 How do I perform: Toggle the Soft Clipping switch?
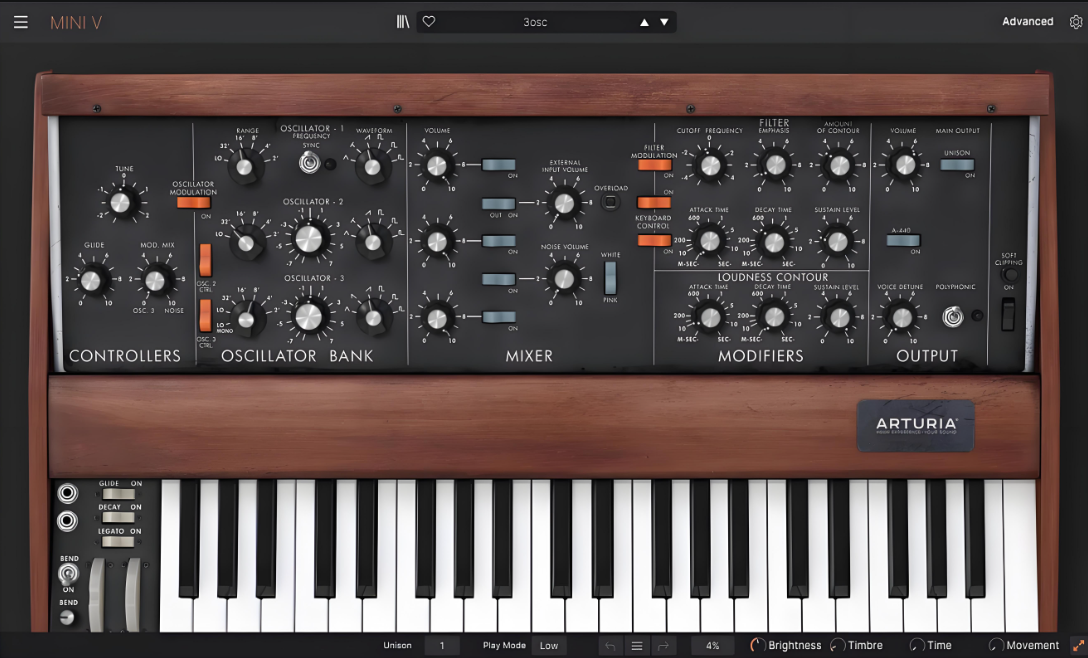click(x=1008, y=314)
